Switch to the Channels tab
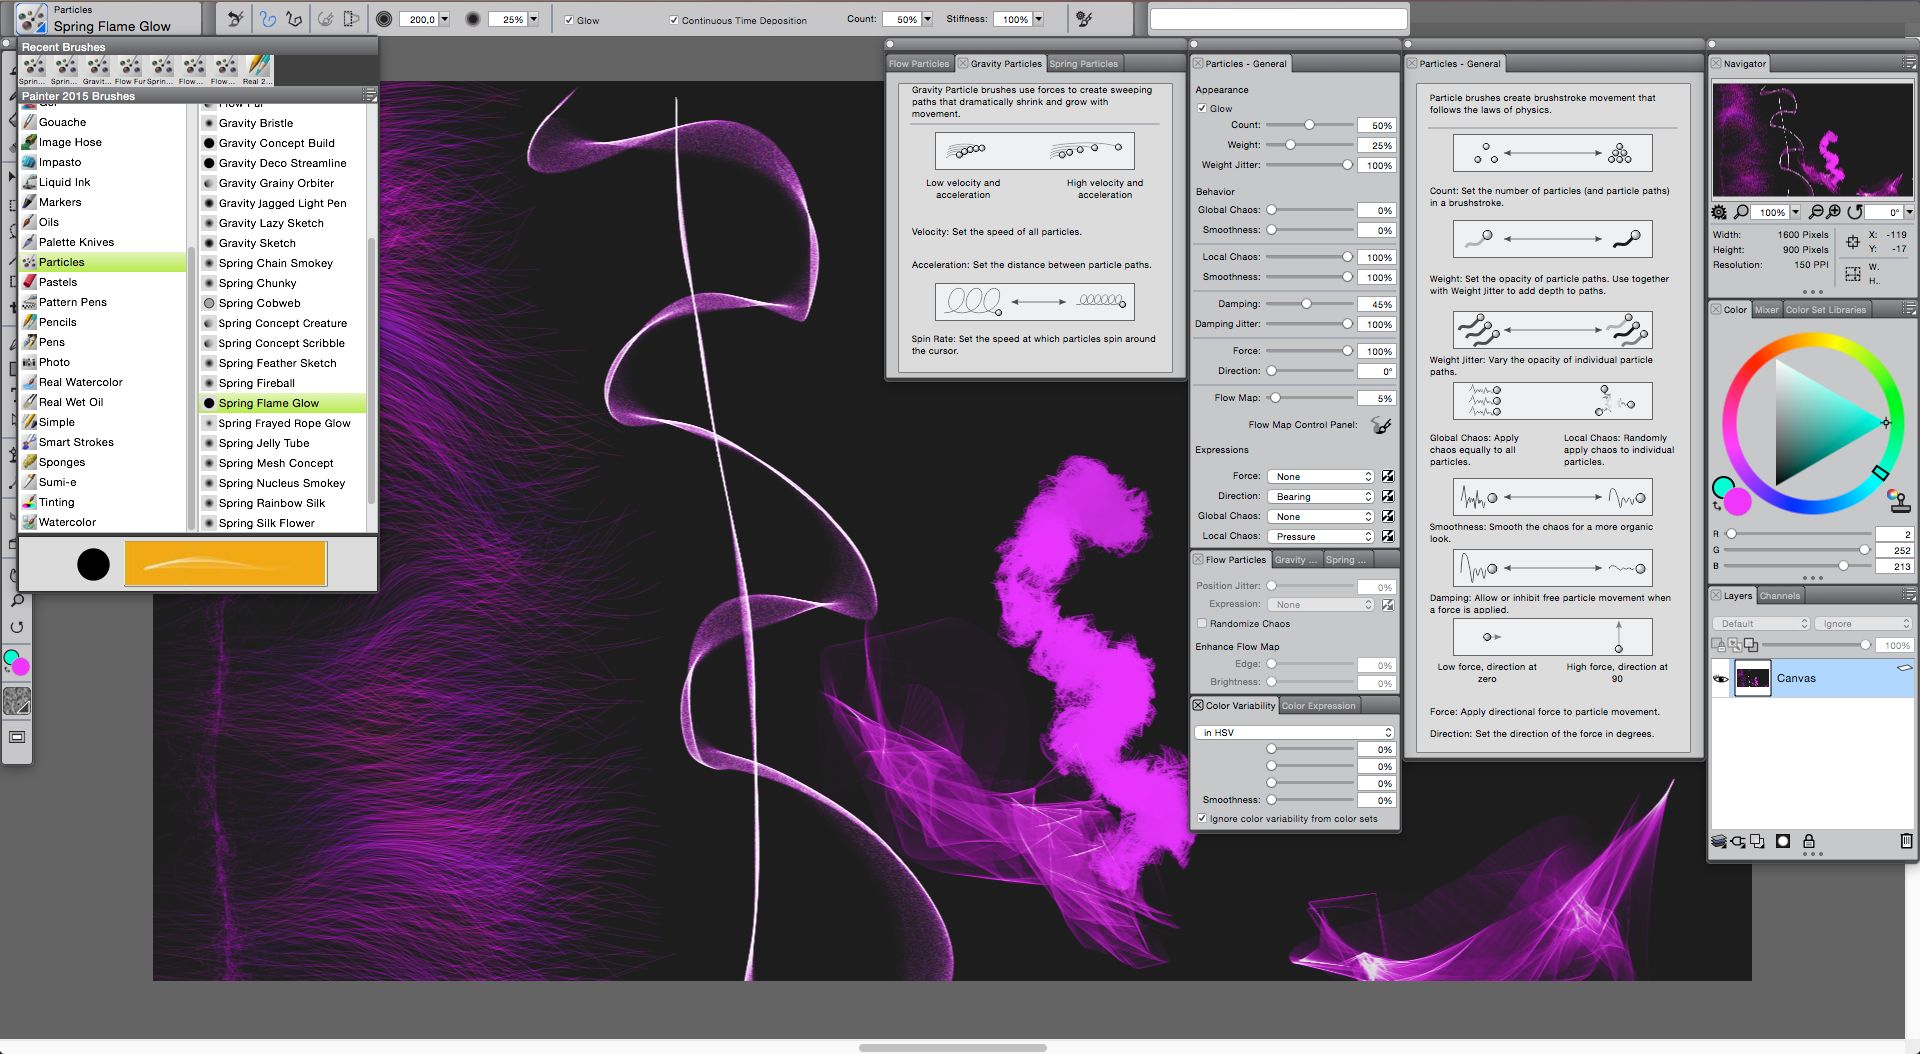Viewport: 1920px width, 1054px height. click(1780, 595)
